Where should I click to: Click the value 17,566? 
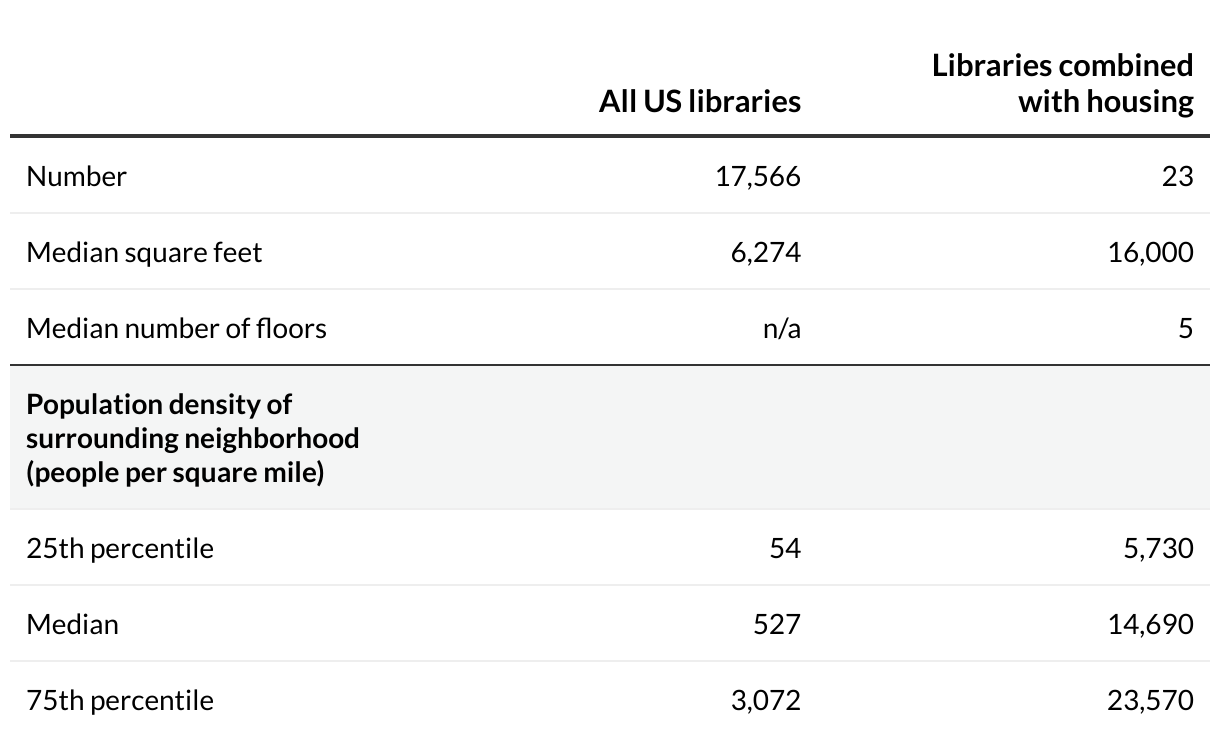758,176
